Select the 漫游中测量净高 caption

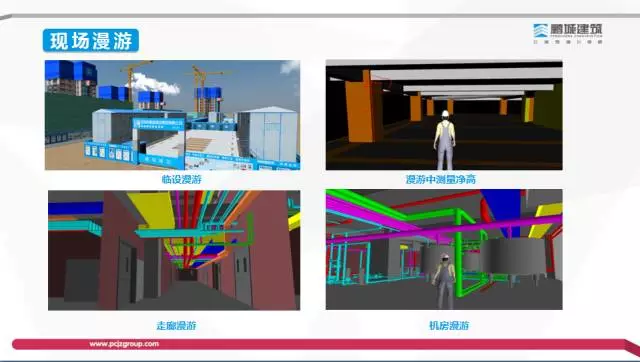(441, 179)
